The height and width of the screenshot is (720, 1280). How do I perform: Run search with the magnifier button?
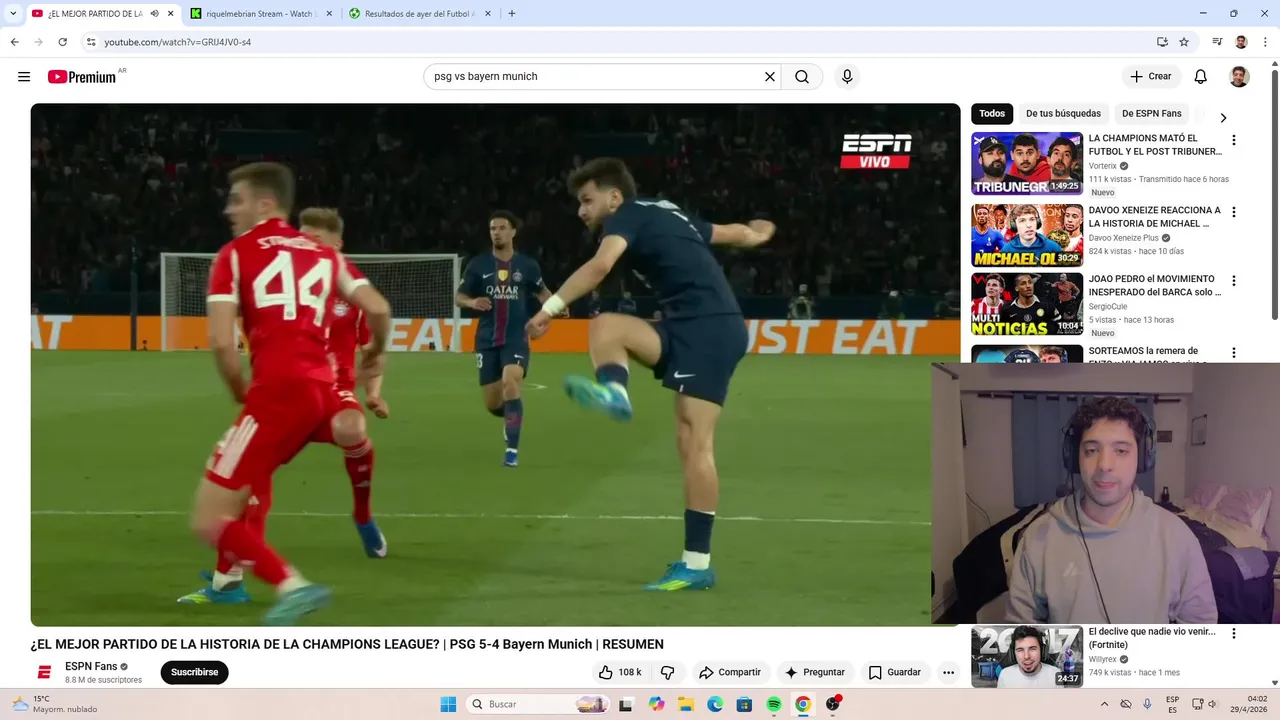pos(802,77)
